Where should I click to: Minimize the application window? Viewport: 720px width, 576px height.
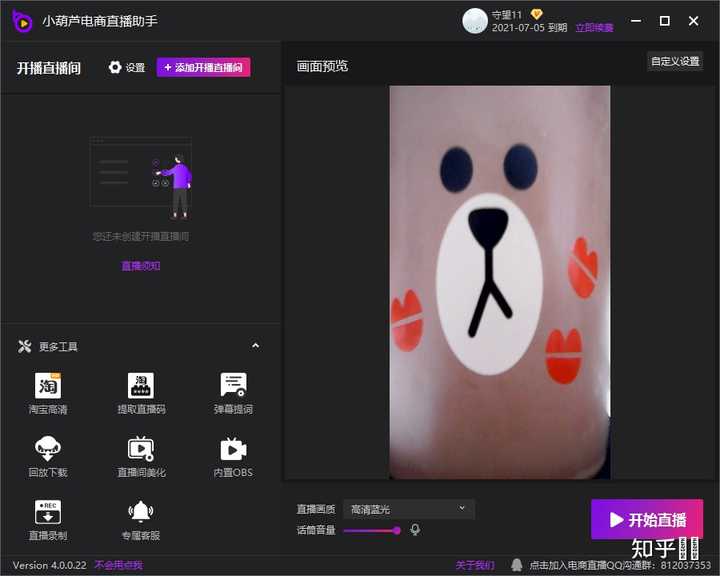point(636,21)
